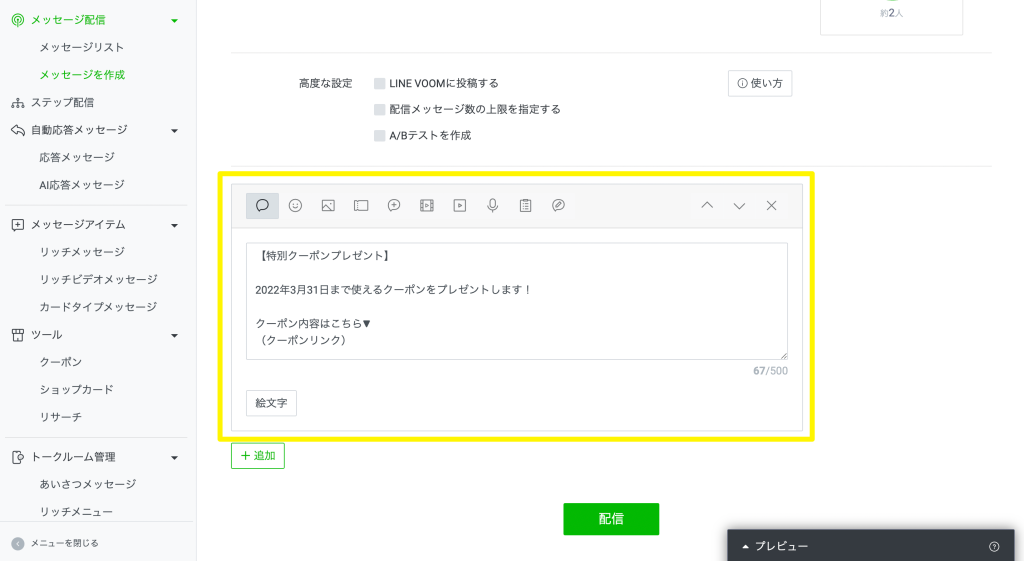Open AI応答メッセージ in sidebar
This screenshot has width=1024, height=561.
click(82, 185)
